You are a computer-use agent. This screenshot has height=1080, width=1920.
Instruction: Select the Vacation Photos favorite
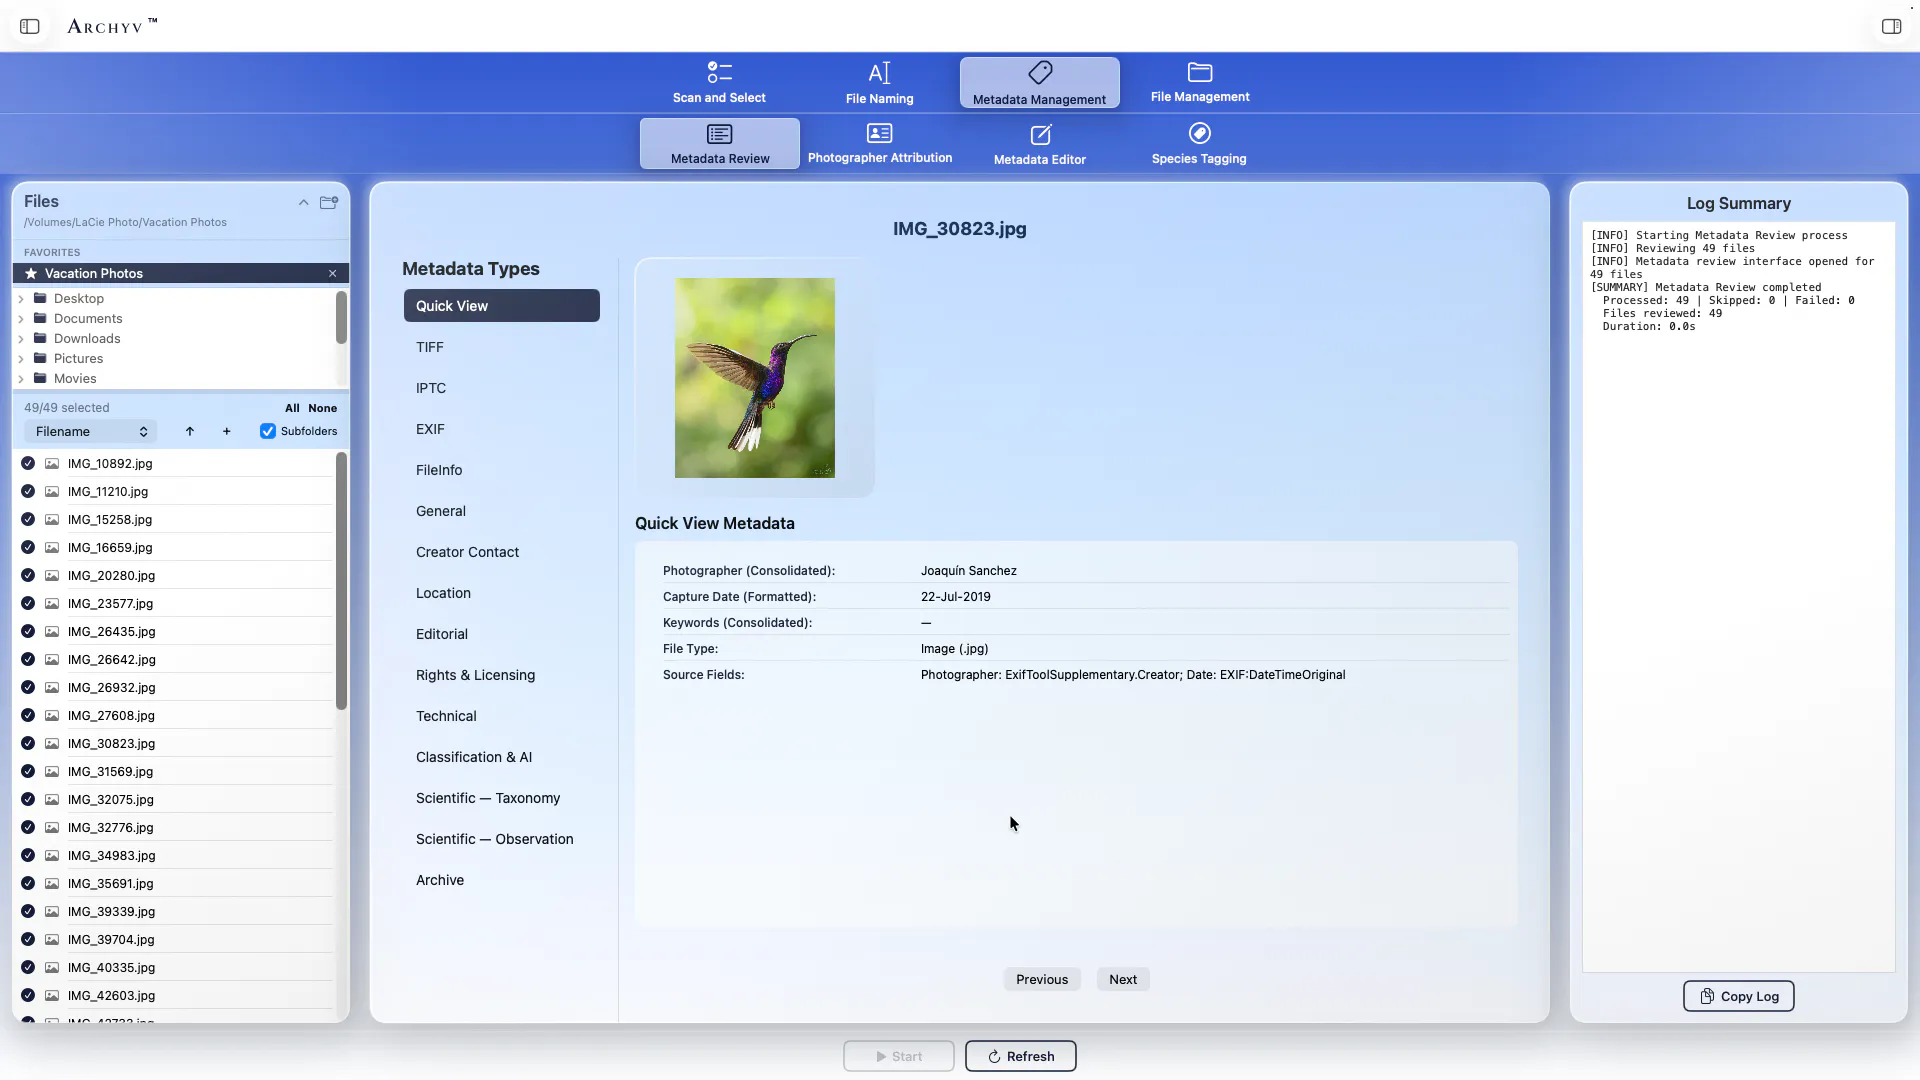click(x=181, y=274)
